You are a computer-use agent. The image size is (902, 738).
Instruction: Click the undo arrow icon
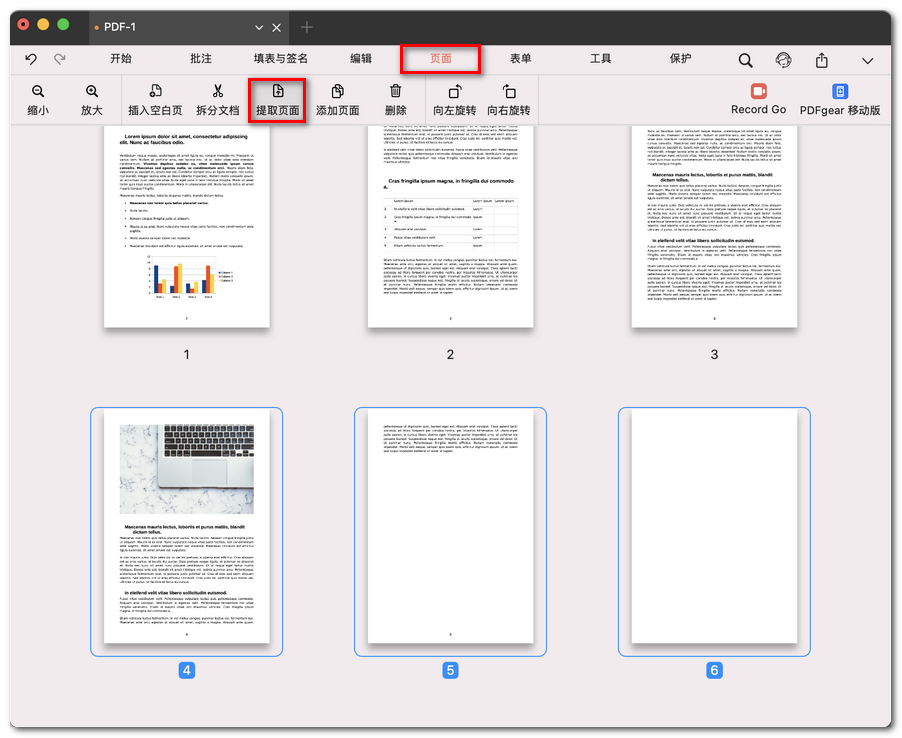(31, 59)
